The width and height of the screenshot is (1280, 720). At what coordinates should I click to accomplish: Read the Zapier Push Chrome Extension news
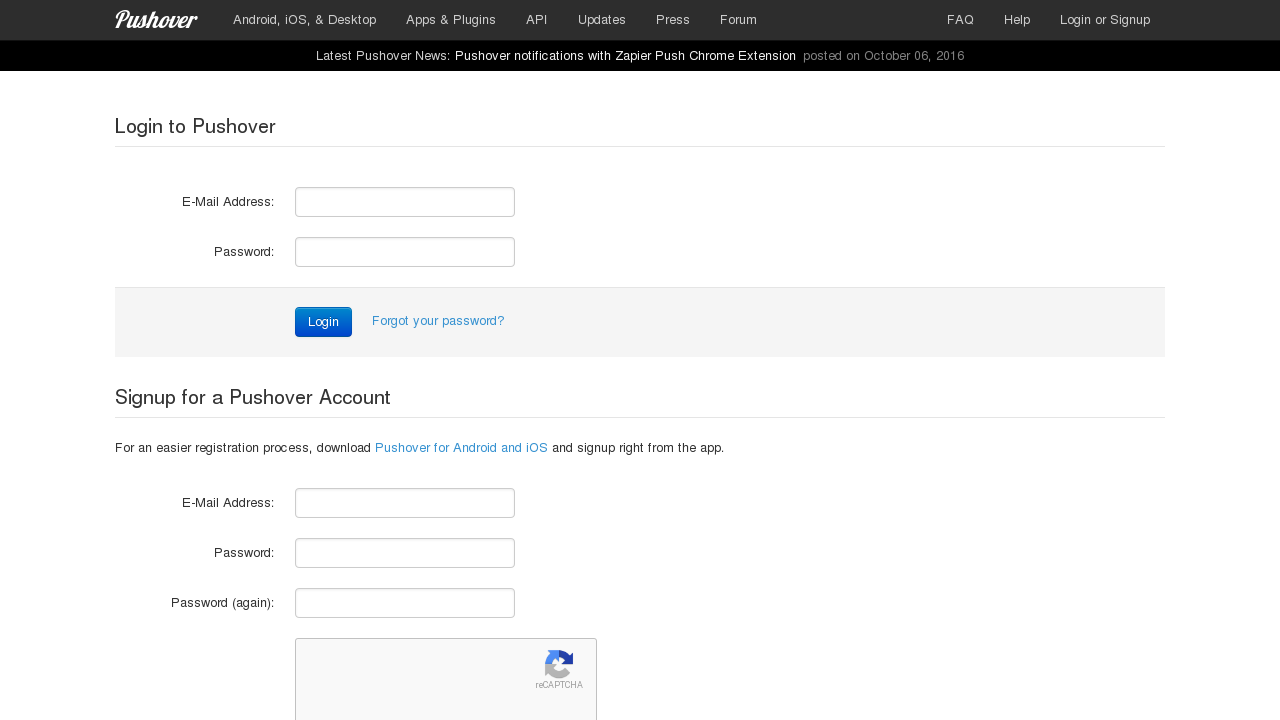(x=626, y=56)
